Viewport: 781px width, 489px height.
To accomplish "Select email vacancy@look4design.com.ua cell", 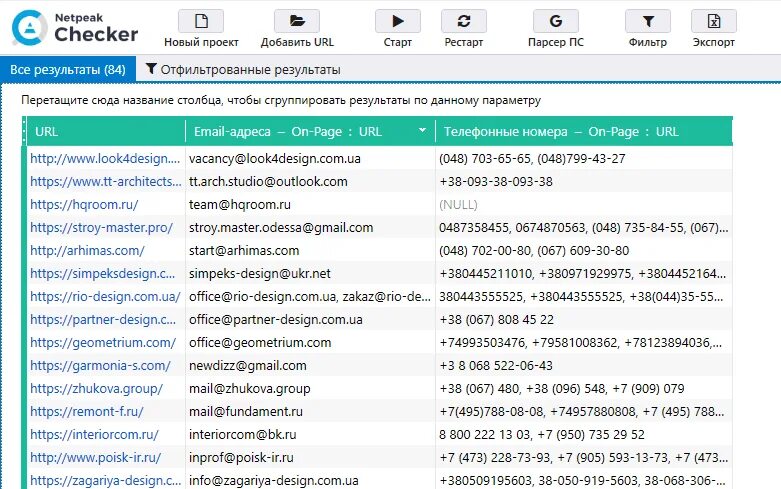I will pos(310,158).
